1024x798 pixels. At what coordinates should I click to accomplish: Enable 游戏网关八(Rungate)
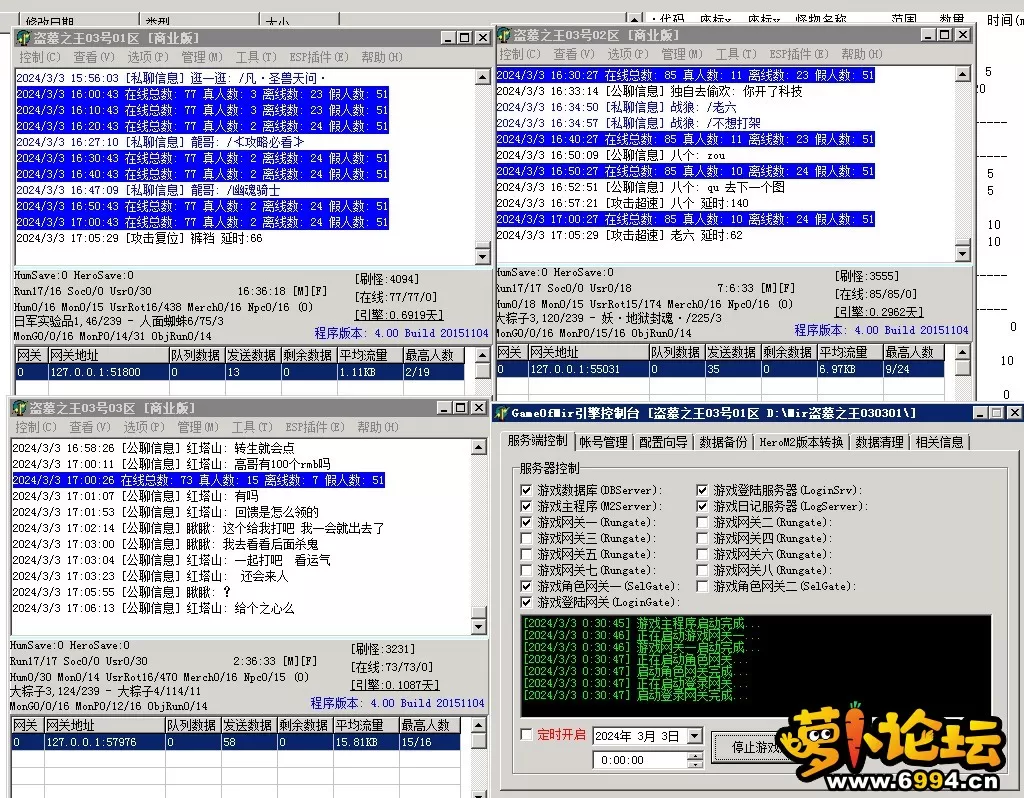[702, 570]
